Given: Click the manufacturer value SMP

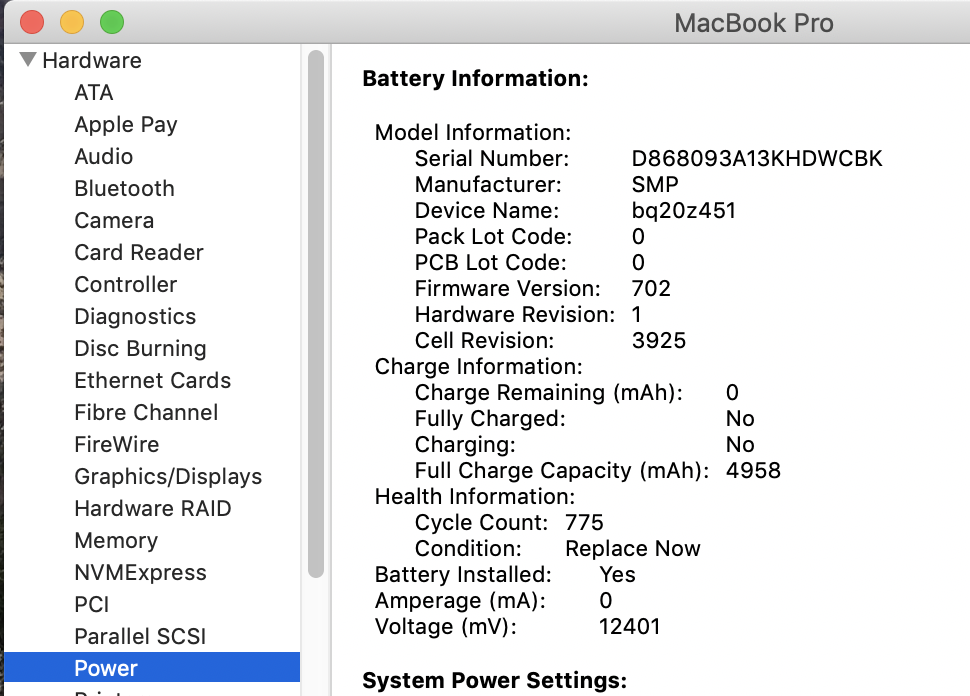Looking at the screenshot, I should click(x=655, y=185).
